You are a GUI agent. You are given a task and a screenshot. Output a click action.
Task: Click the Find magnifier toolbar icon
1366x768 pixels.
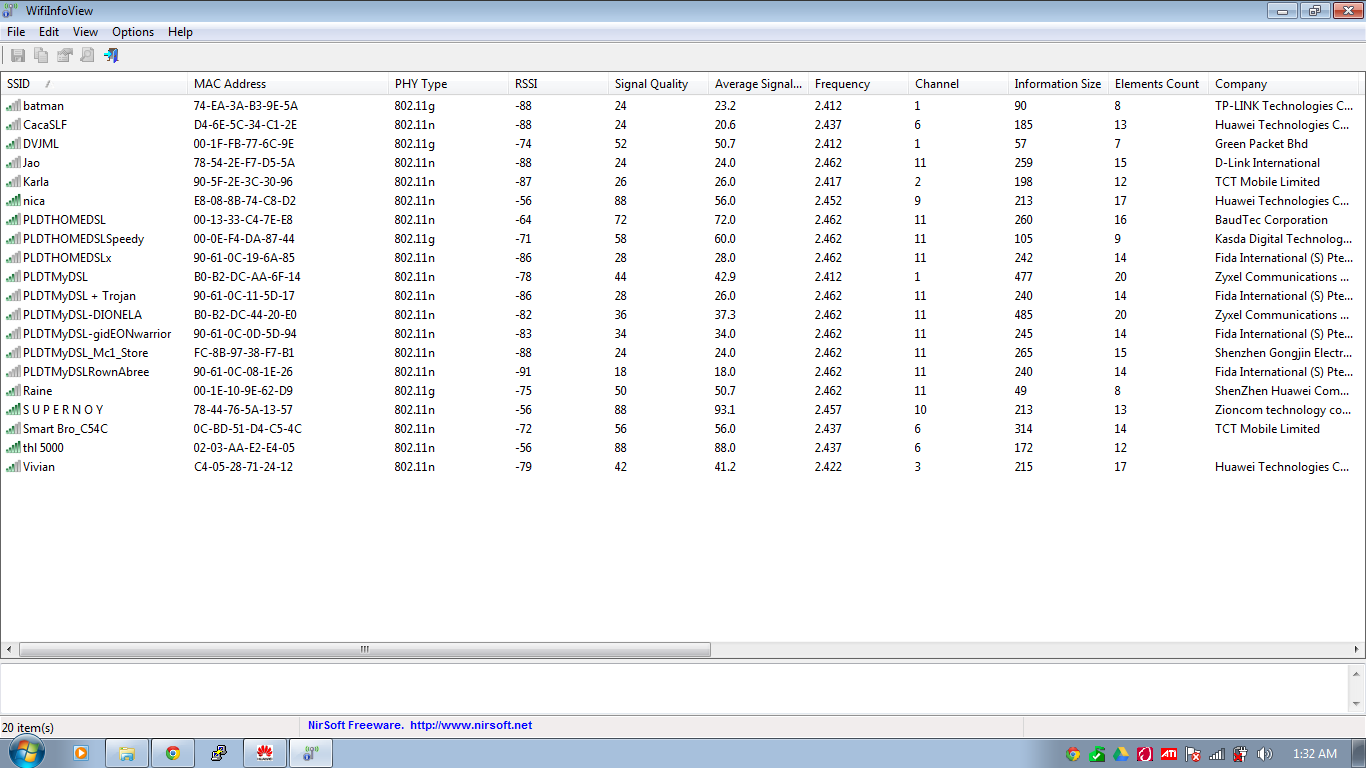click(x=88, y=55)
